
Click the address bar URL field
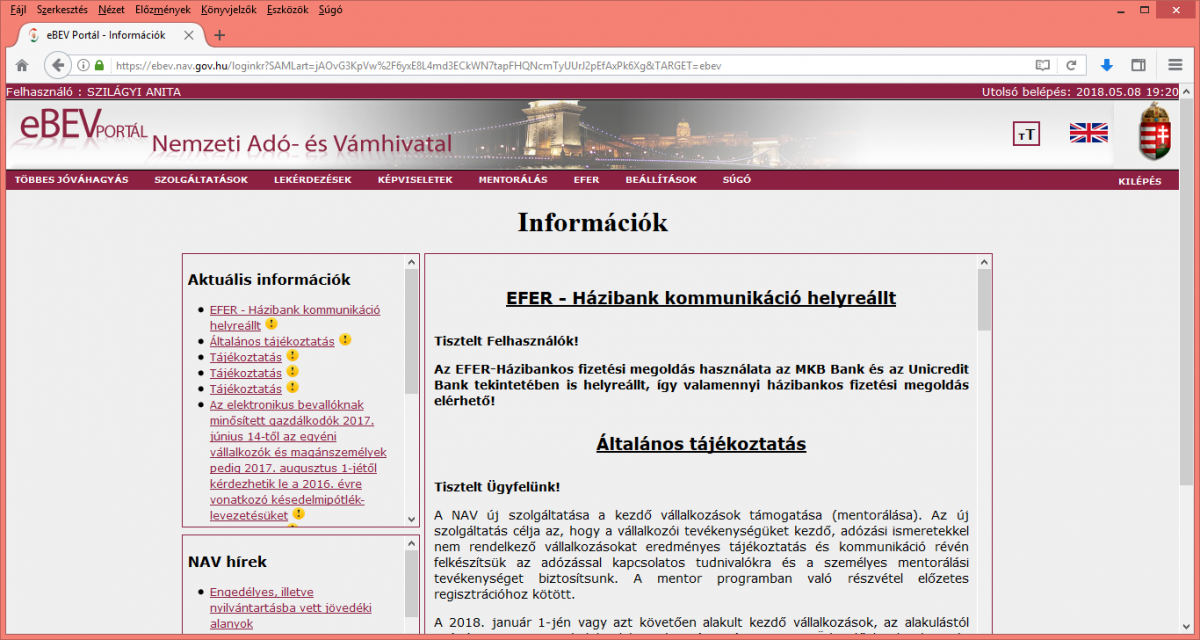(x=570, y=65)
